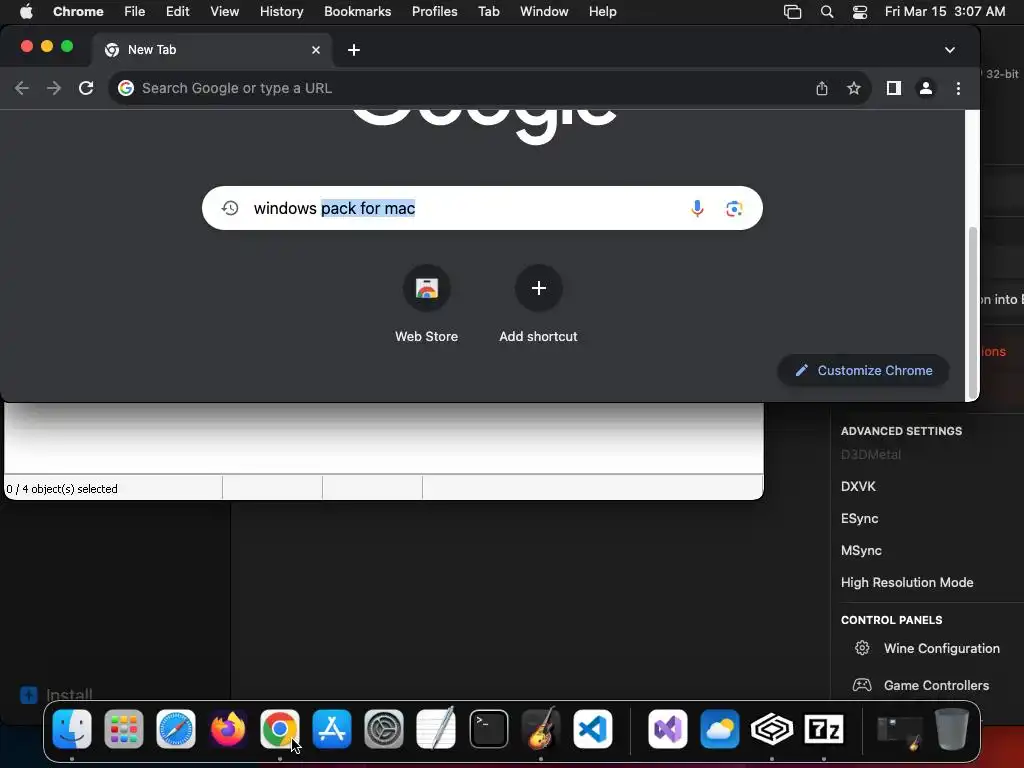Viewport: 1024px width, 768px height.
Task: Select High Resolution Mode setting
Action: 907,583
